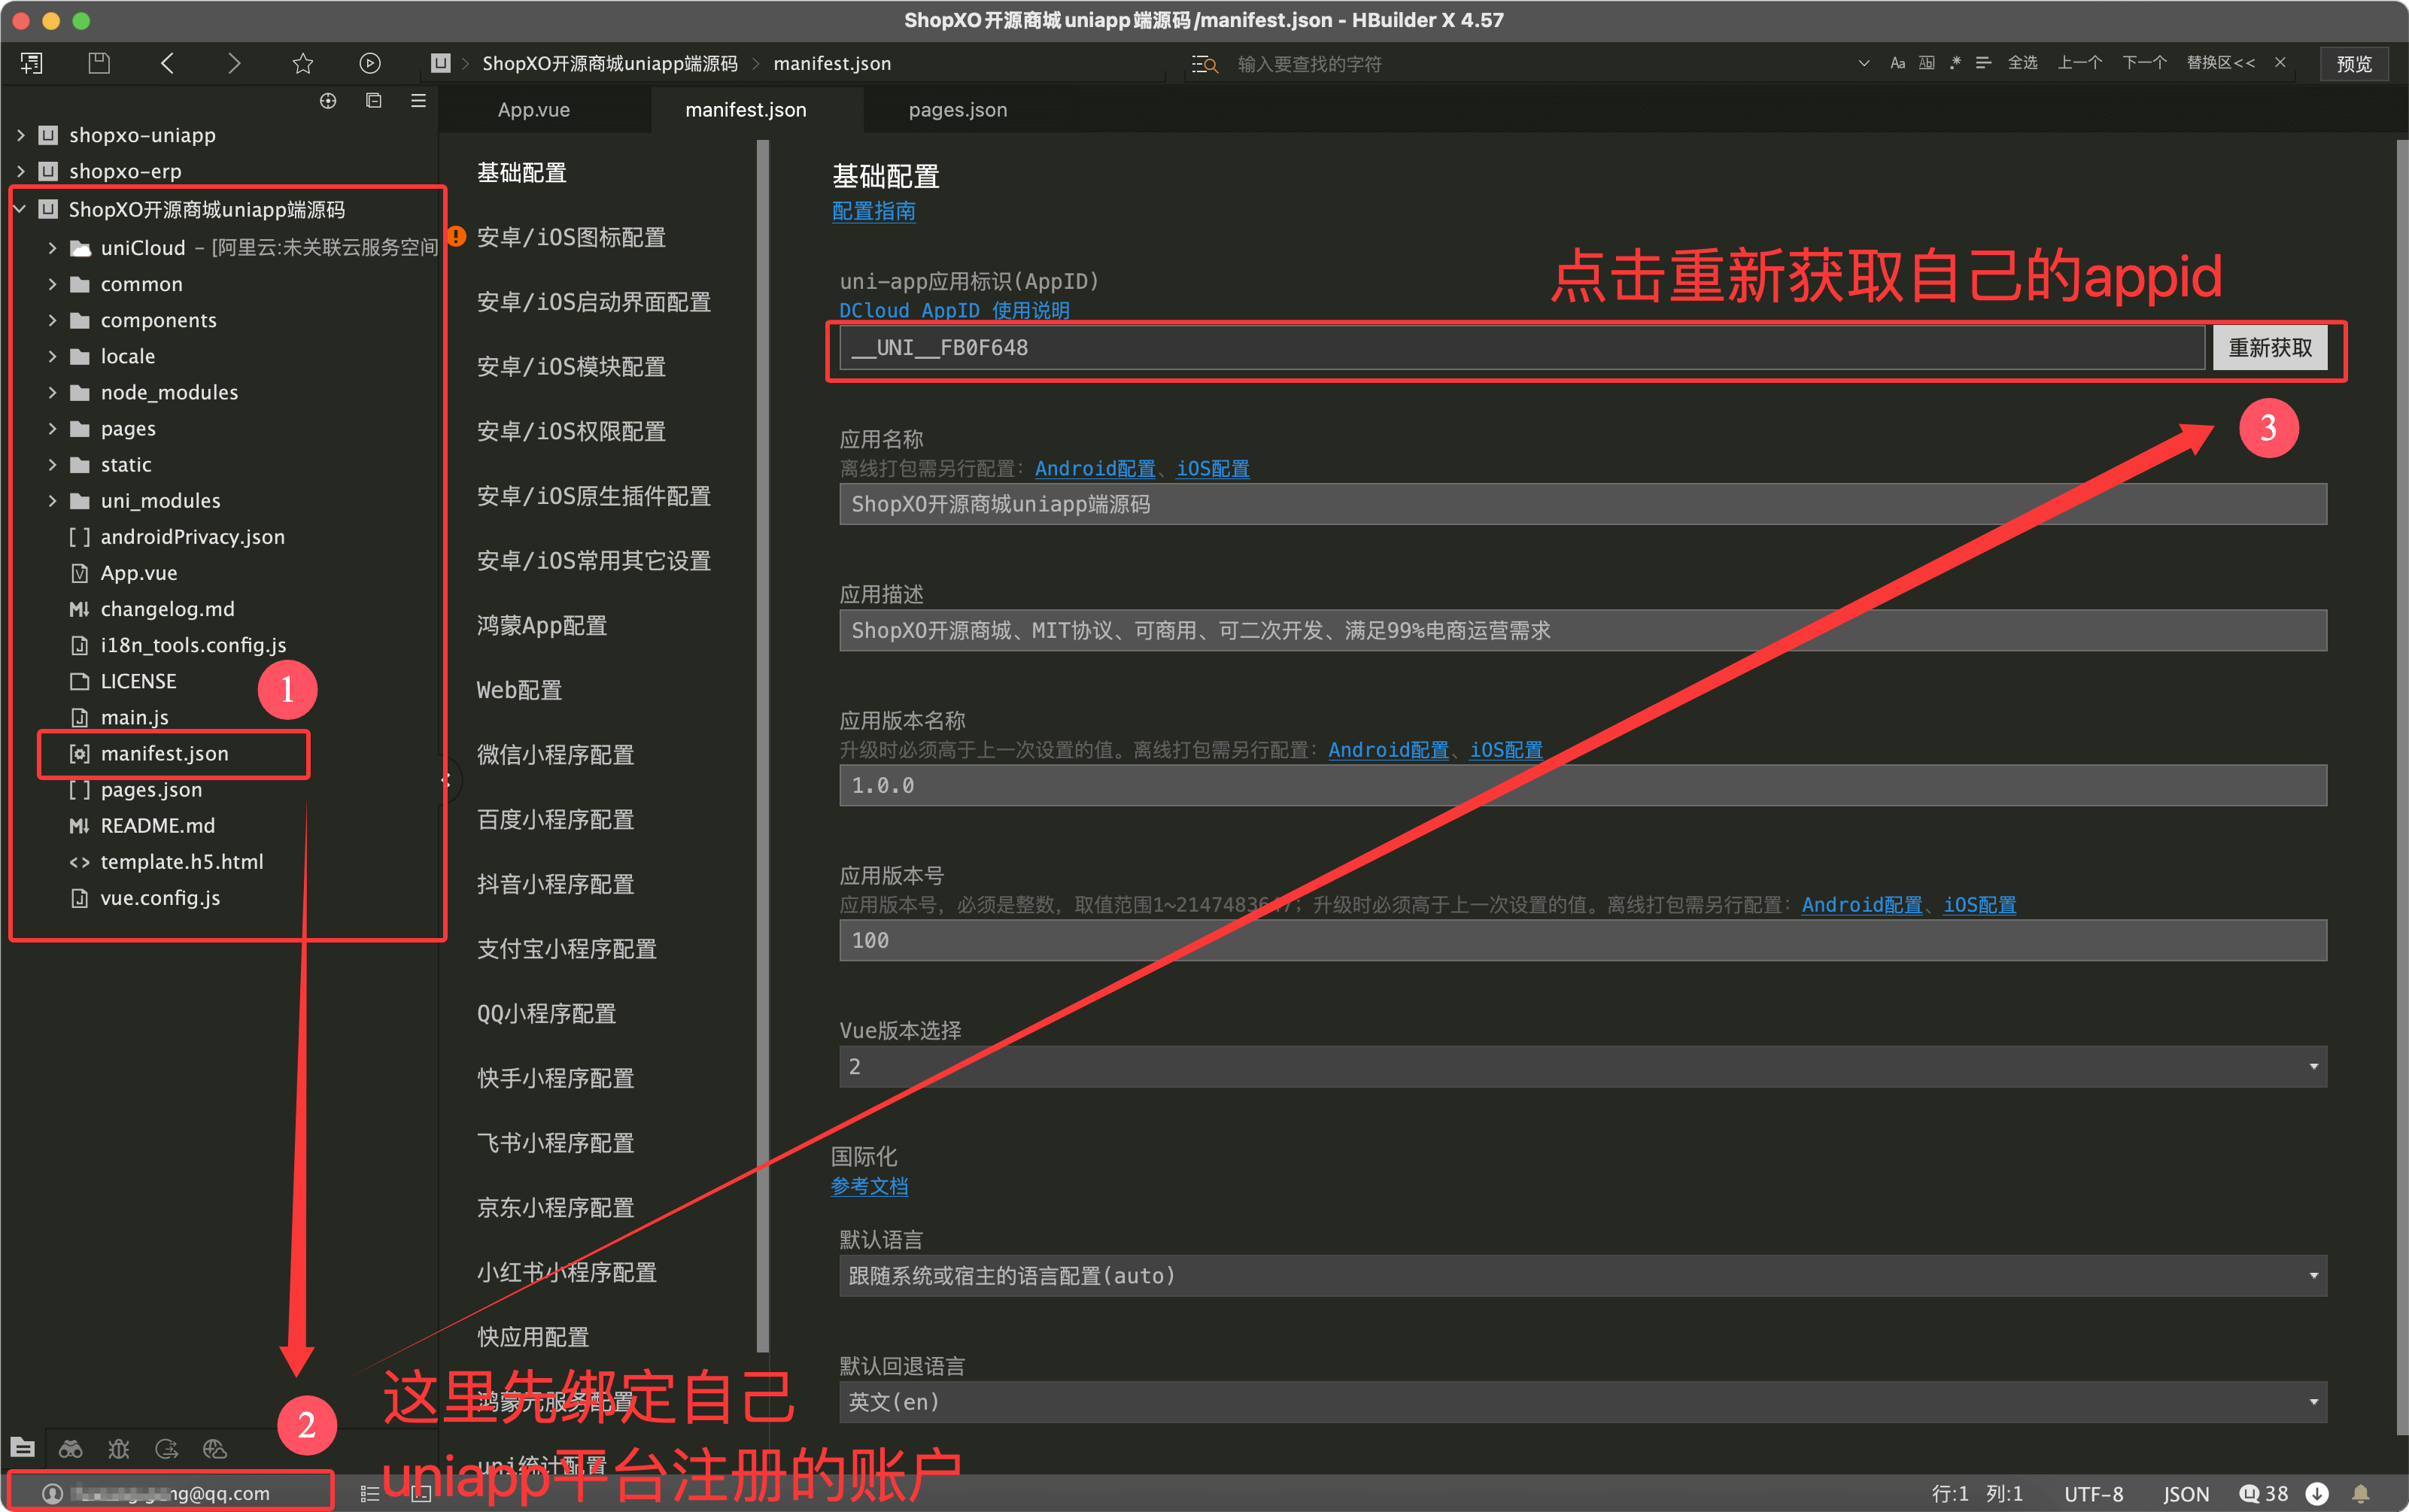Expand the components folder
Screen dimensions: 2409x1512
point(52,320)
